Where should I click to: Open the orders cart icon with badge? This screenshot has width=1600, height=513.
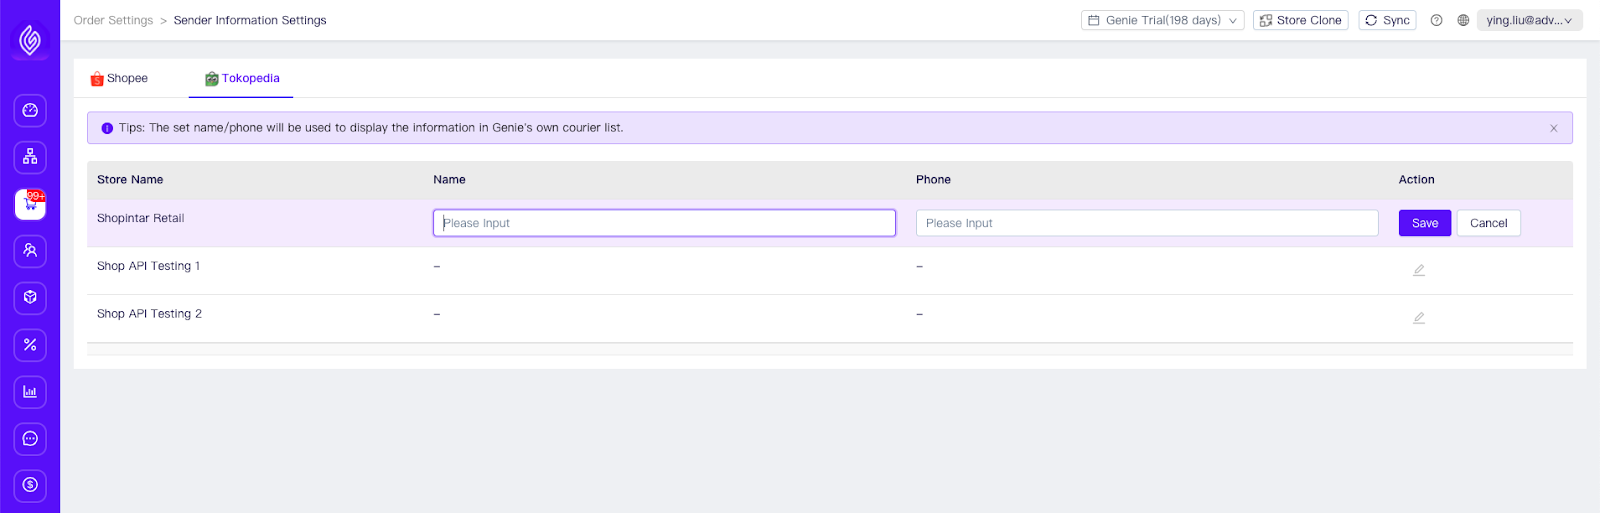click(x=30, y=204)
